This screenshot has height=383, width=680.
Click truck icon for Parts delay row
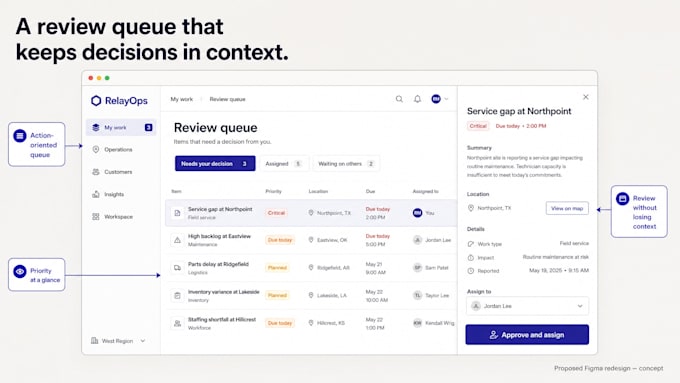pyautogui.click(x=177, y=268)
